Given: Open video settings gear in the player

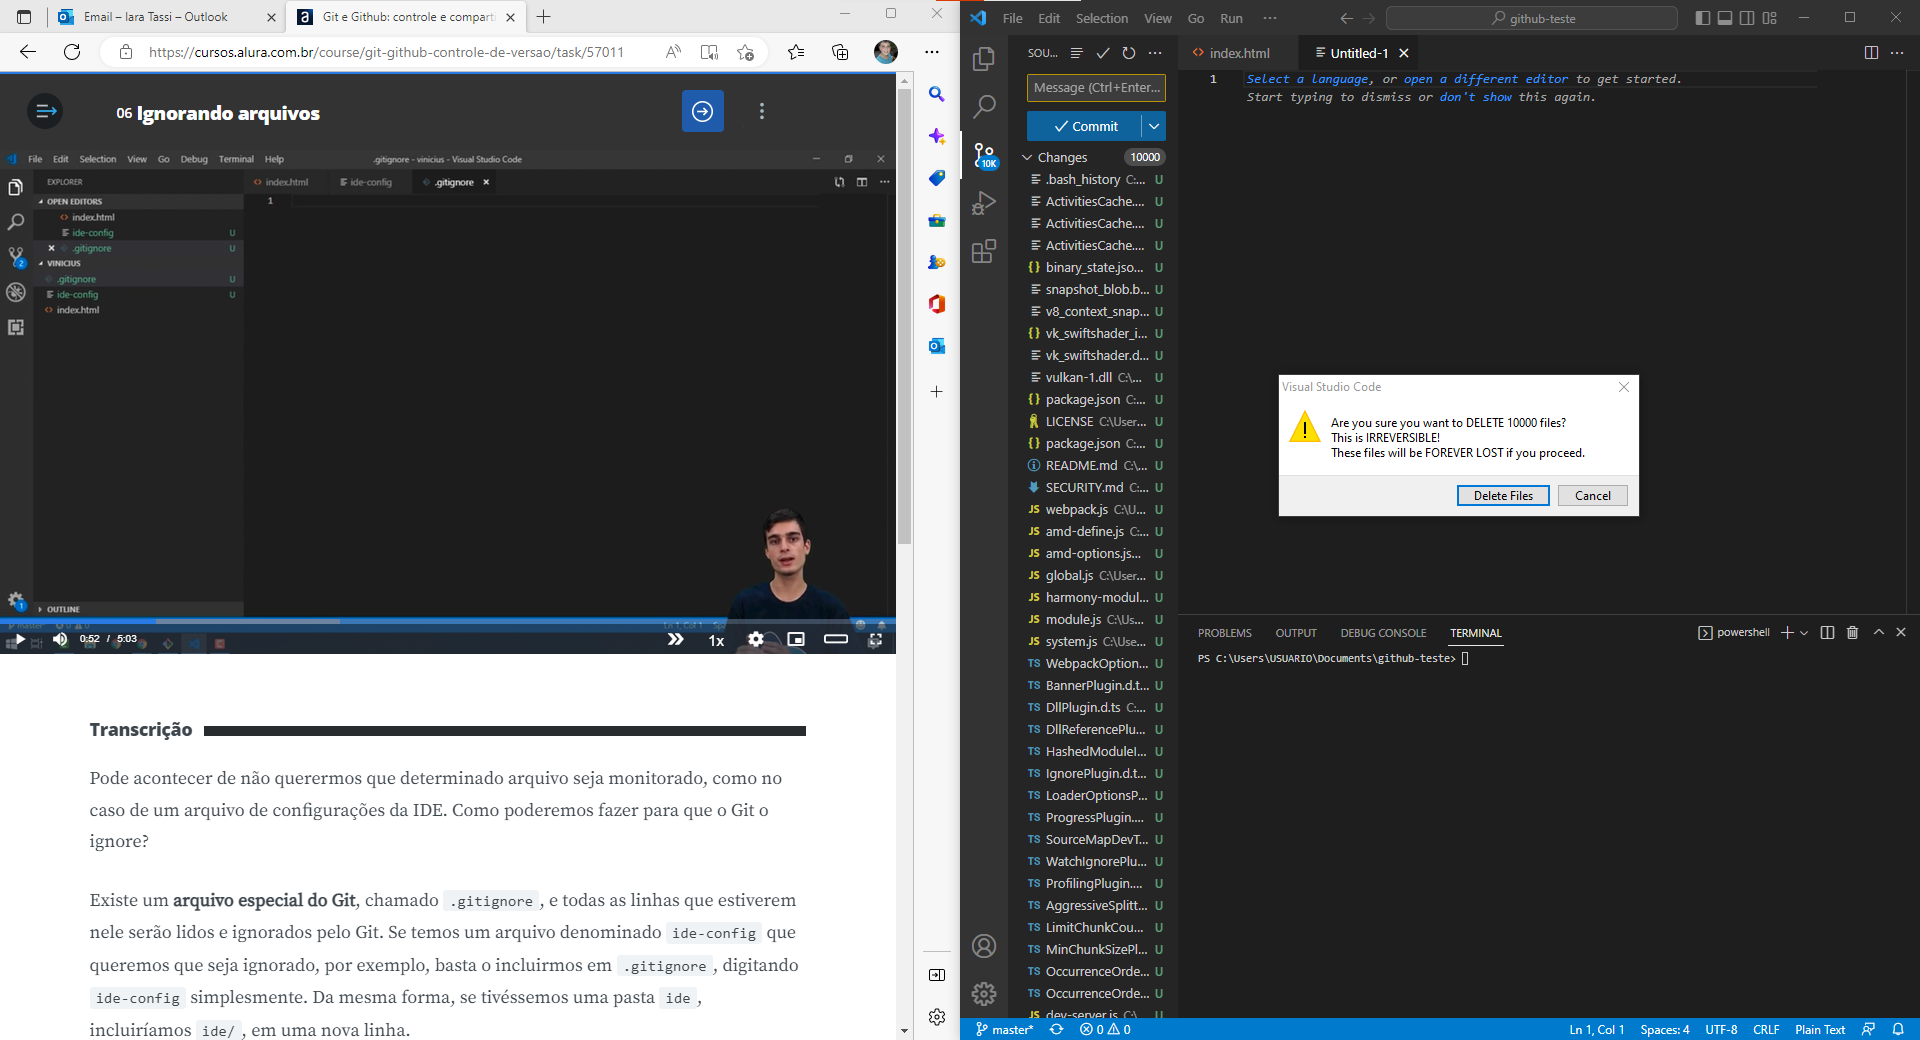Looking at the screenshot, I should (756, 639).
